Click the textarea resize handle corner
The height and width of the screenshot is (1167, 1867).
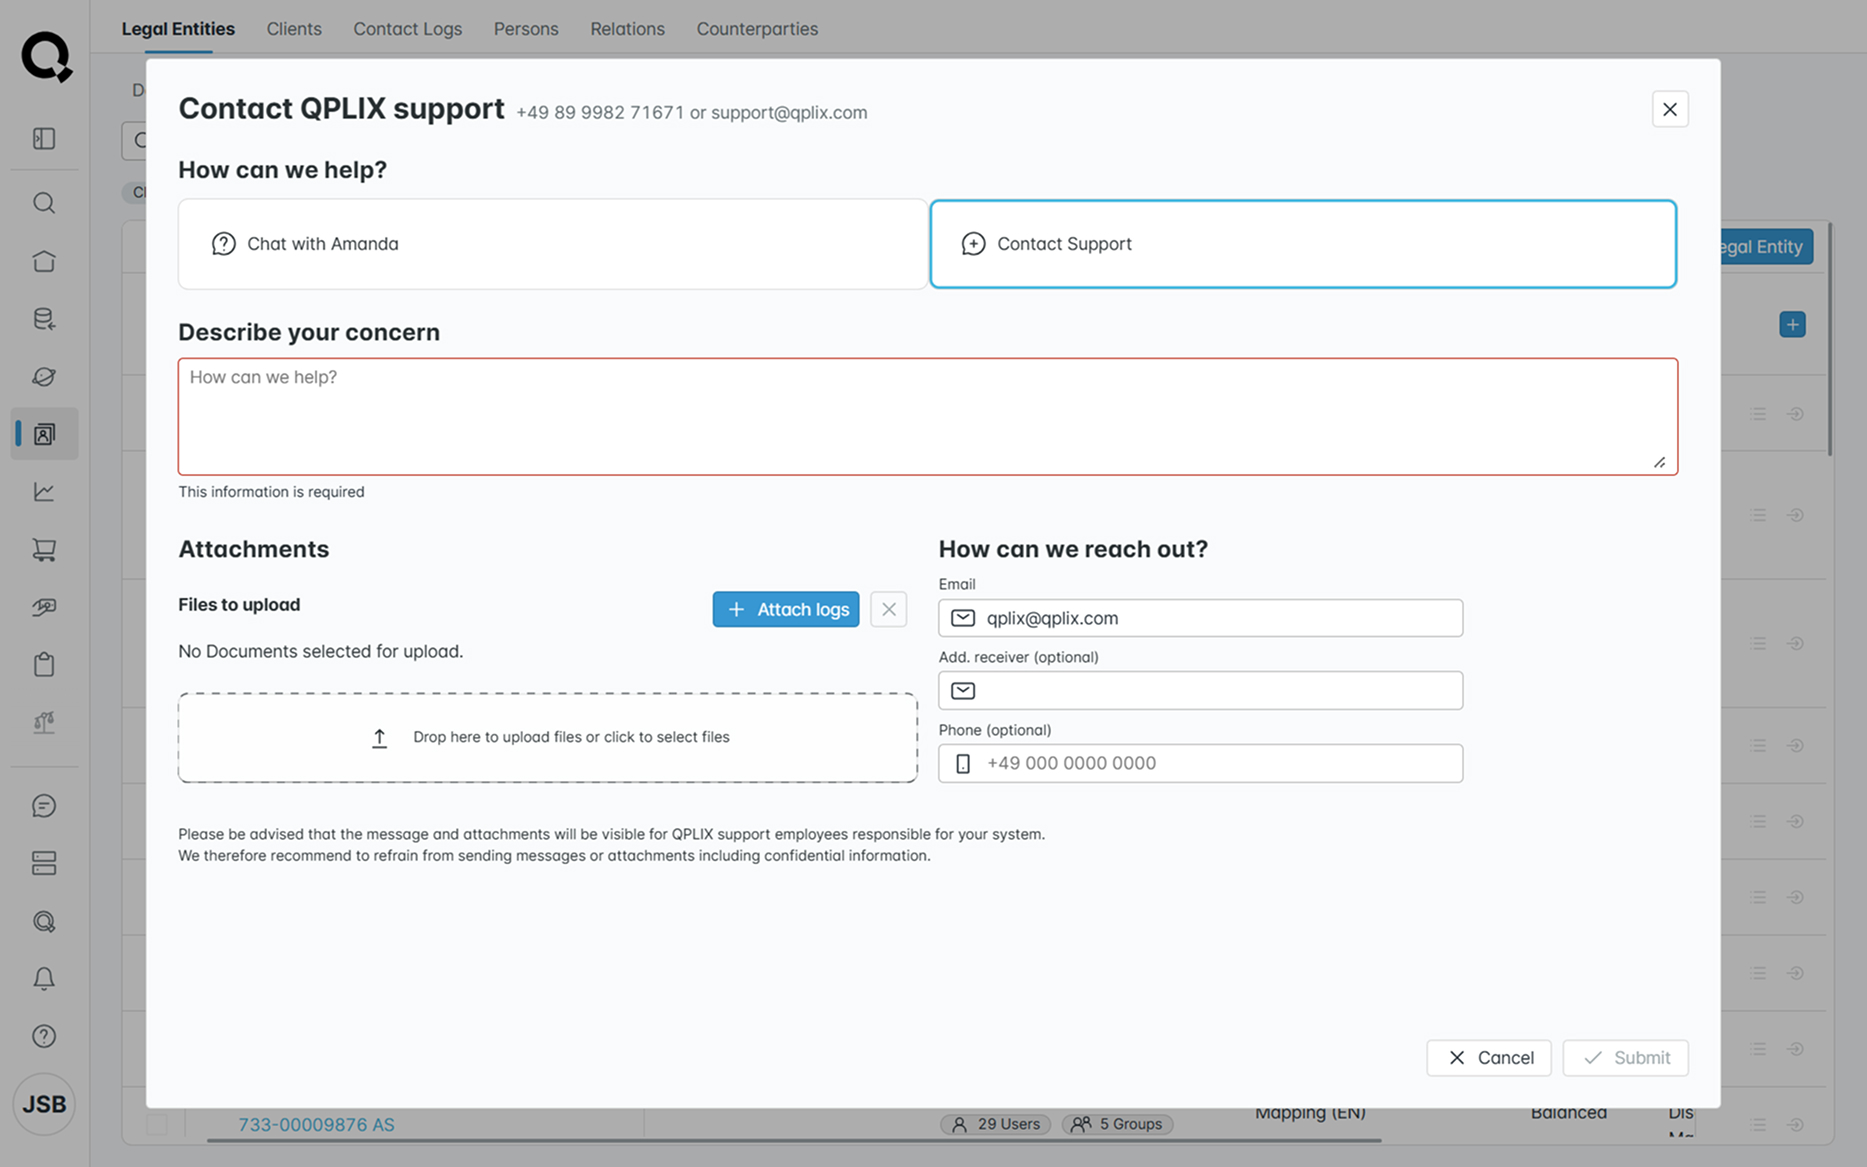coord(1660,462)
